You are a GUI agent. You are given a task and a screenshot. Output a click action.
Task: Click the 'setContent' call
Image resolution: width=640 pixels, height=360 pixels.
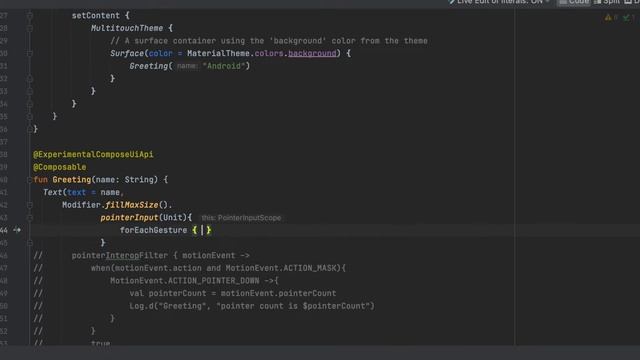[x=96, y=16]
